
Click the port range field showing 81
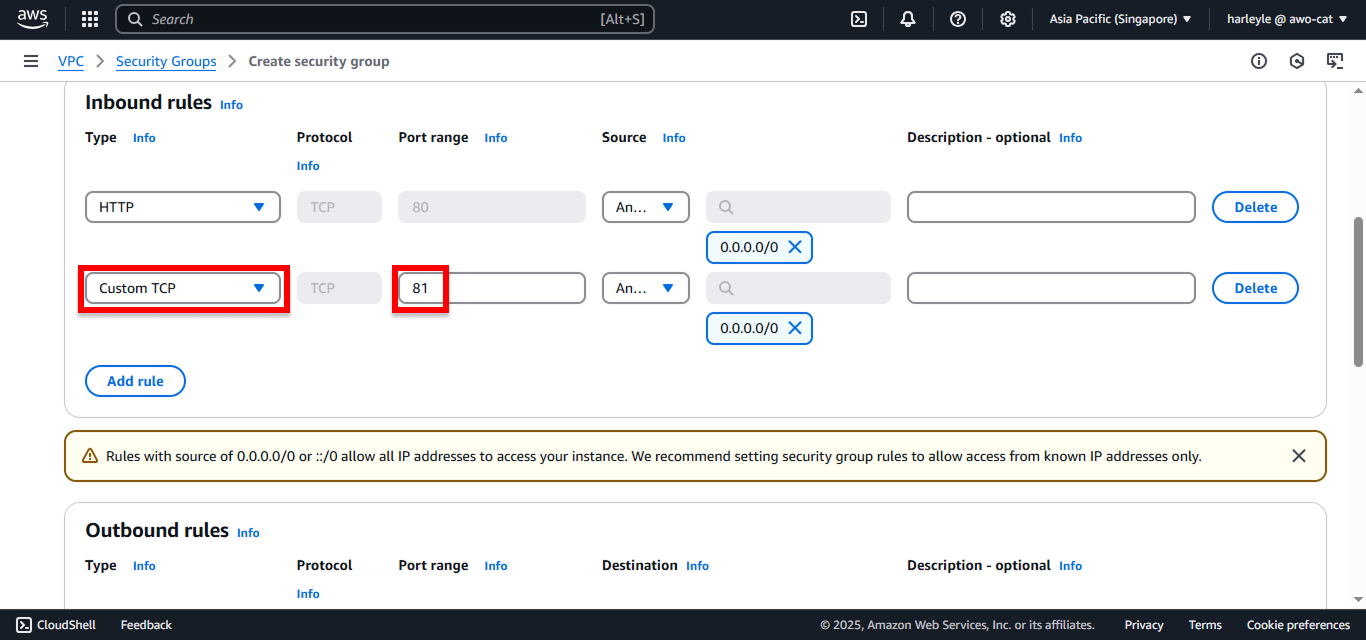pos(492,288)
